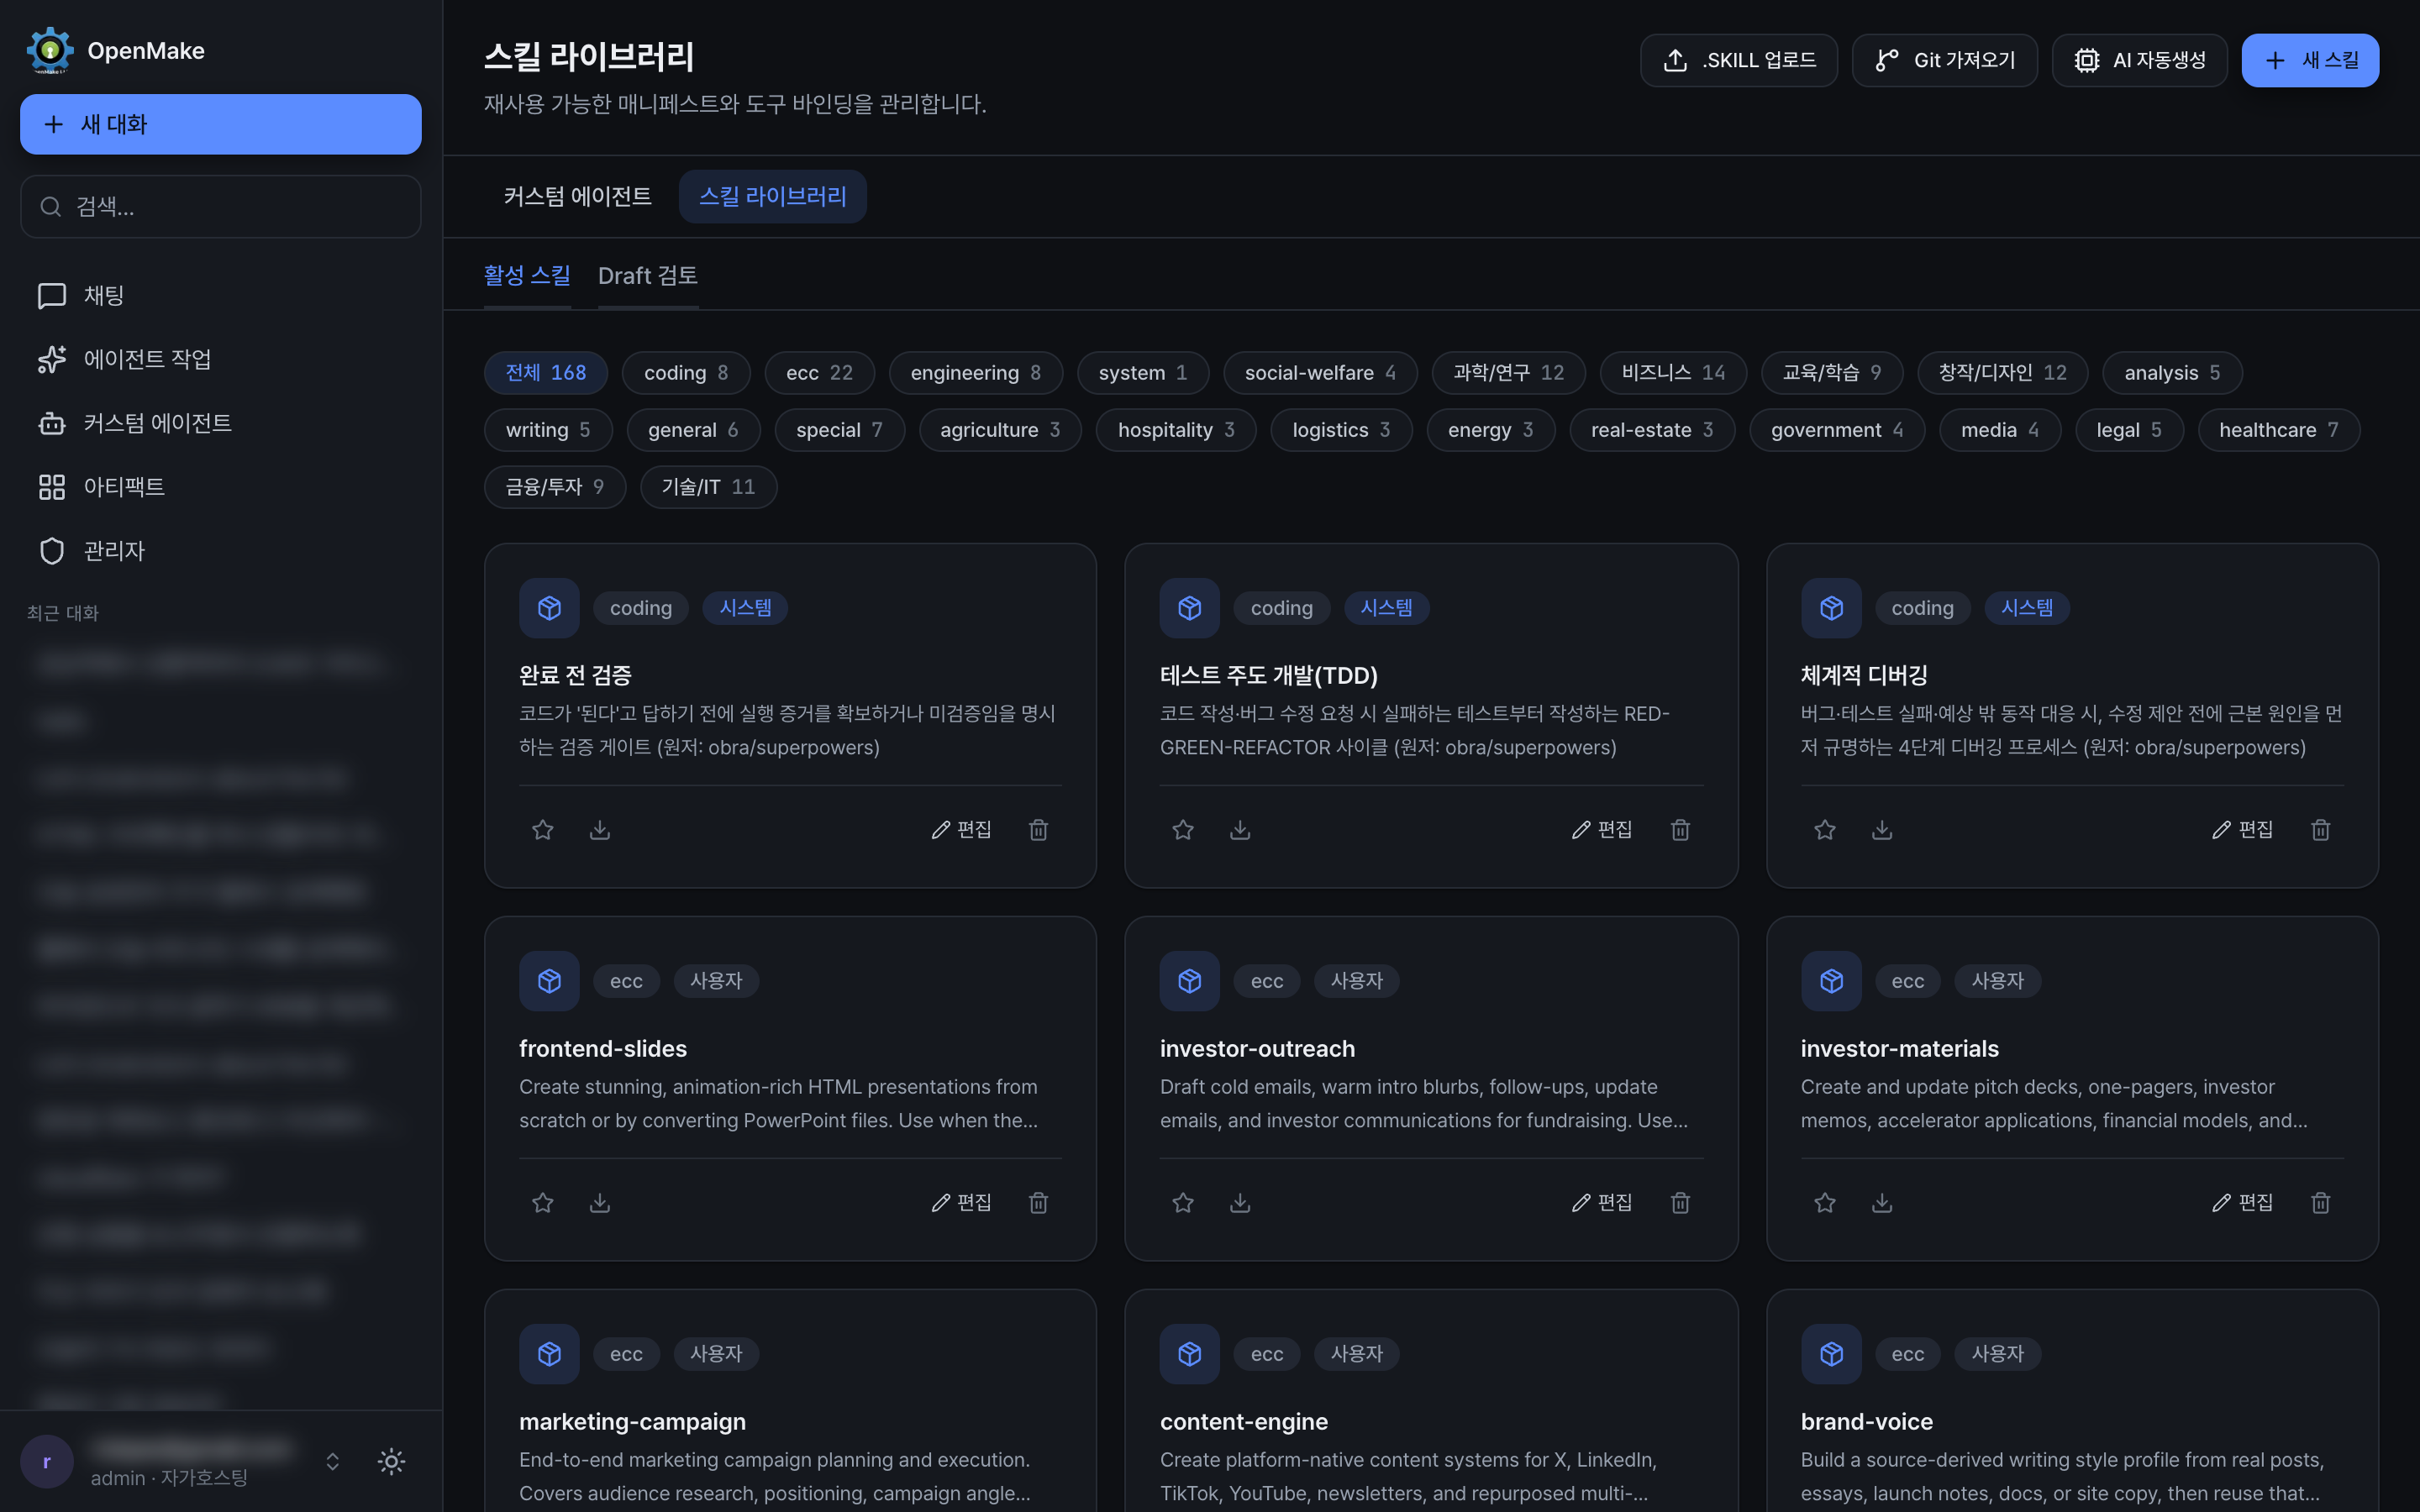Filter by coding 8 category chip
This screenshot has width=2420, height=1512.
(685, 372)
